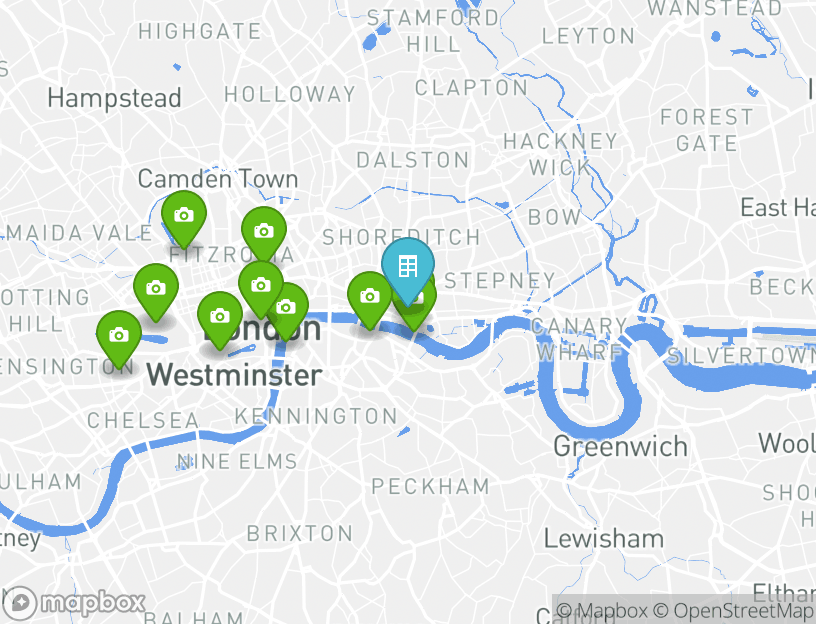The image size is (816, 624).
Task: Select the blue building marker near Shoreditch
Action: 407,268
